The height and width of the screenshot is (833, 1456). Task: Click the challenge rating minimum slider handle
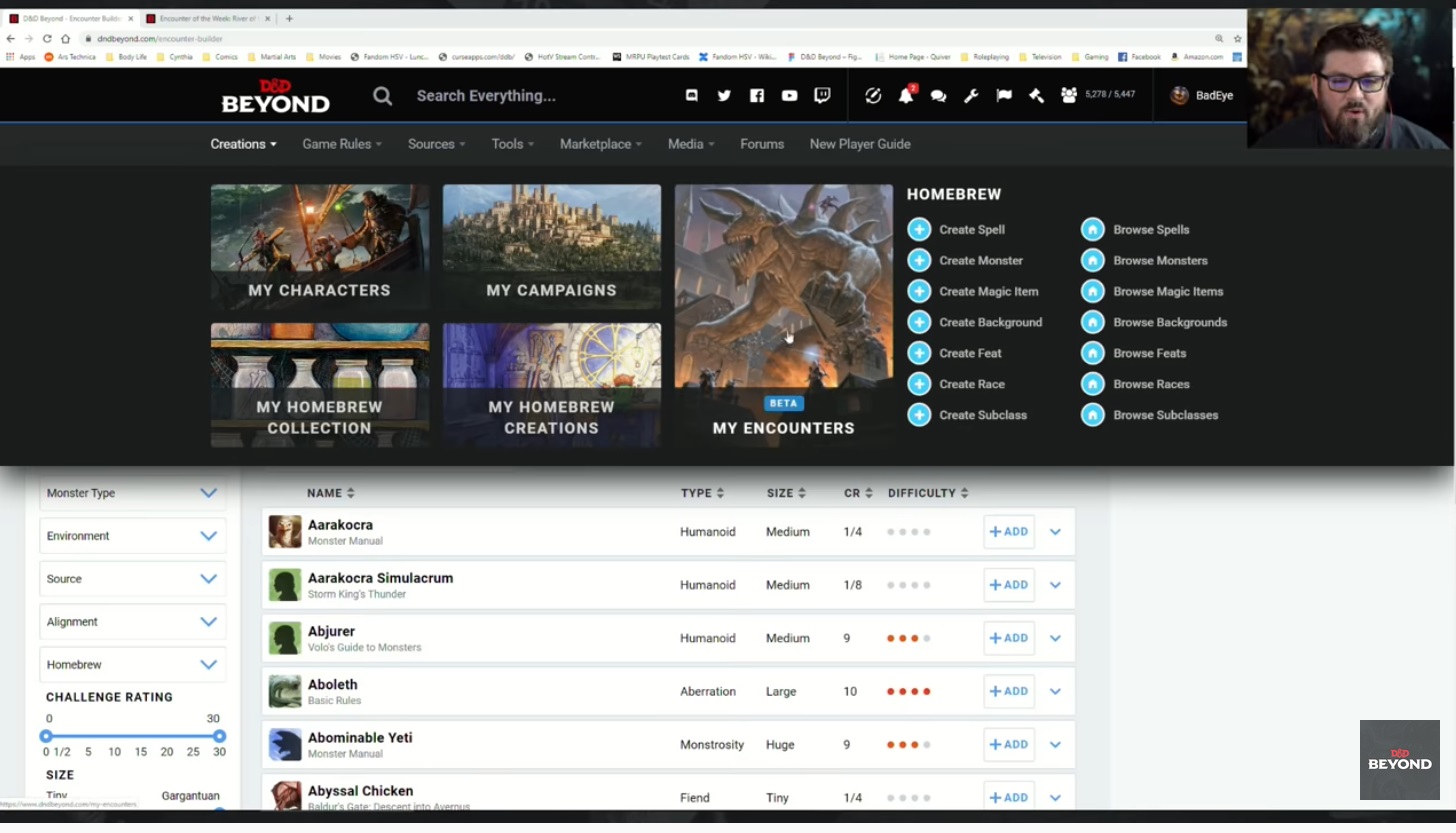click(46, 736)
